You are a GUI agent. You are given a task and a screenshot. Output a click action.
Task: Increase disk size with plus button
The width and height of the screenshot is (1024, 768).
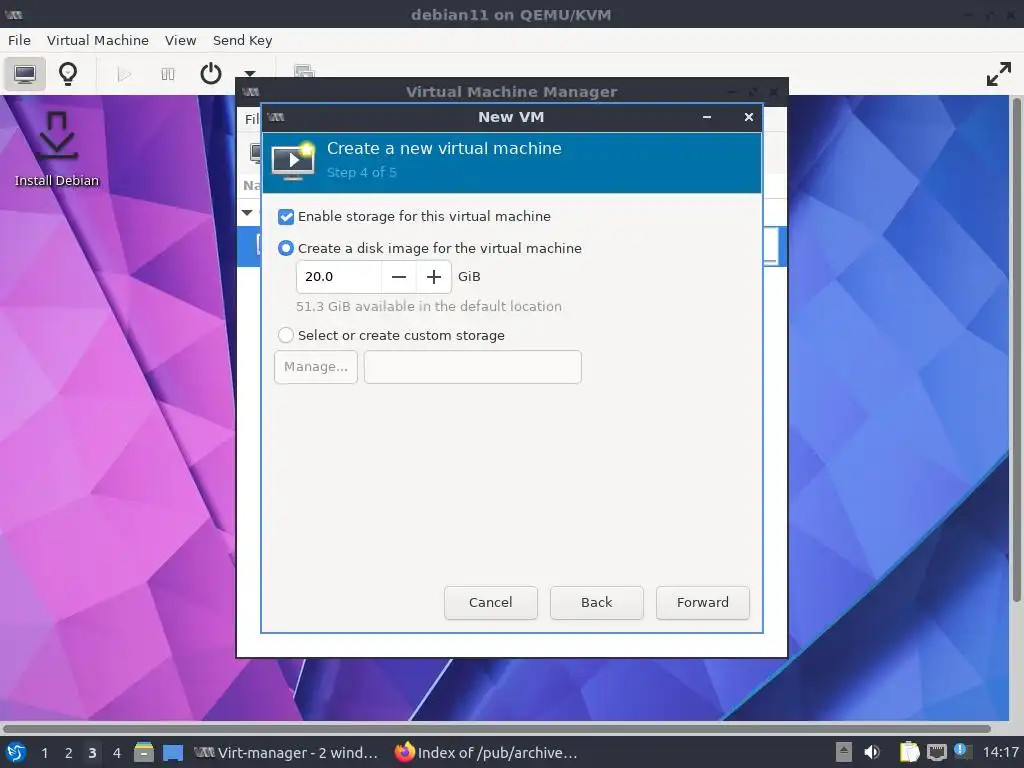coord(434,277)
